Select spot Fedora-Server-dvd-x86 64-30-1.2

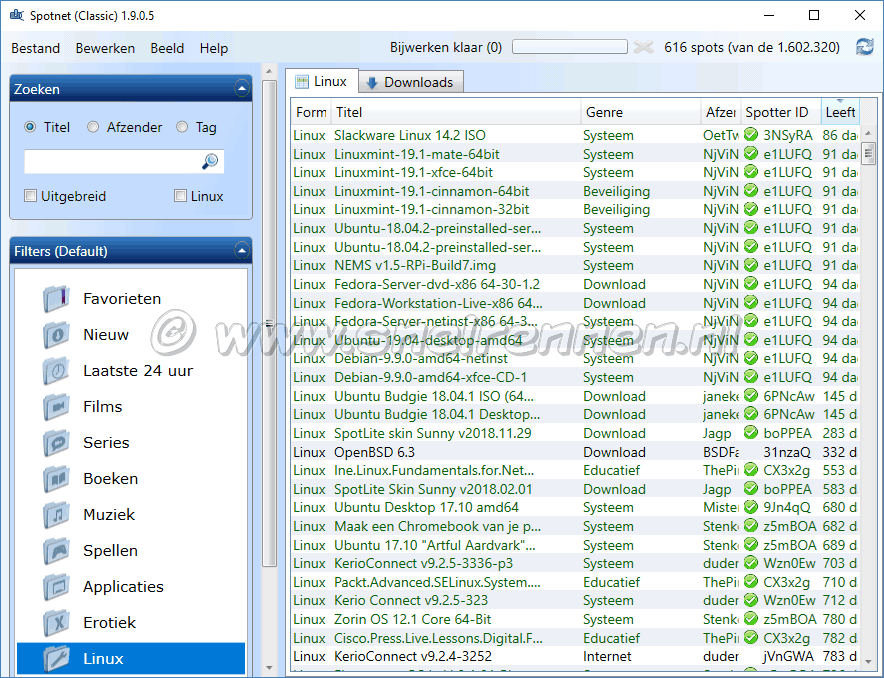point(575,284)
